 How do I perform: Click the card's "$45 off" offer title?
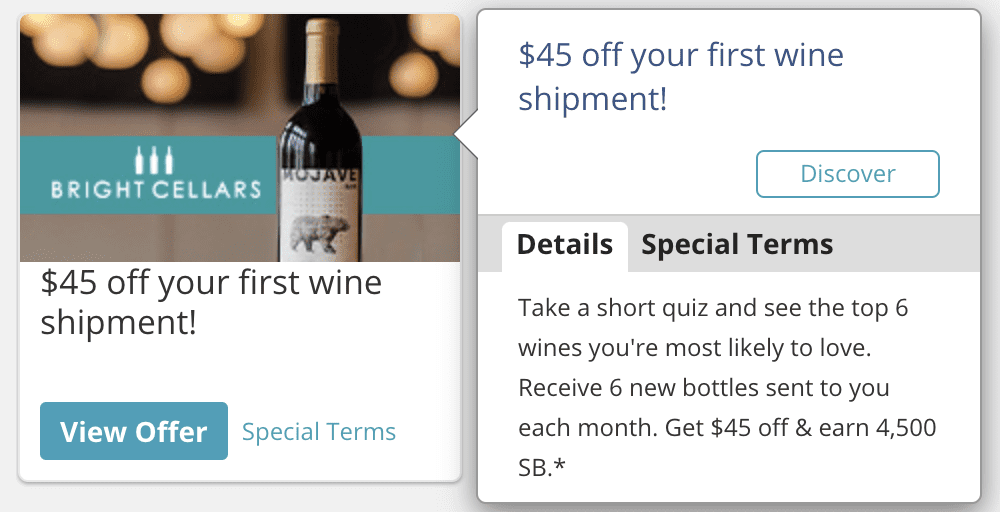click(211, 303)
